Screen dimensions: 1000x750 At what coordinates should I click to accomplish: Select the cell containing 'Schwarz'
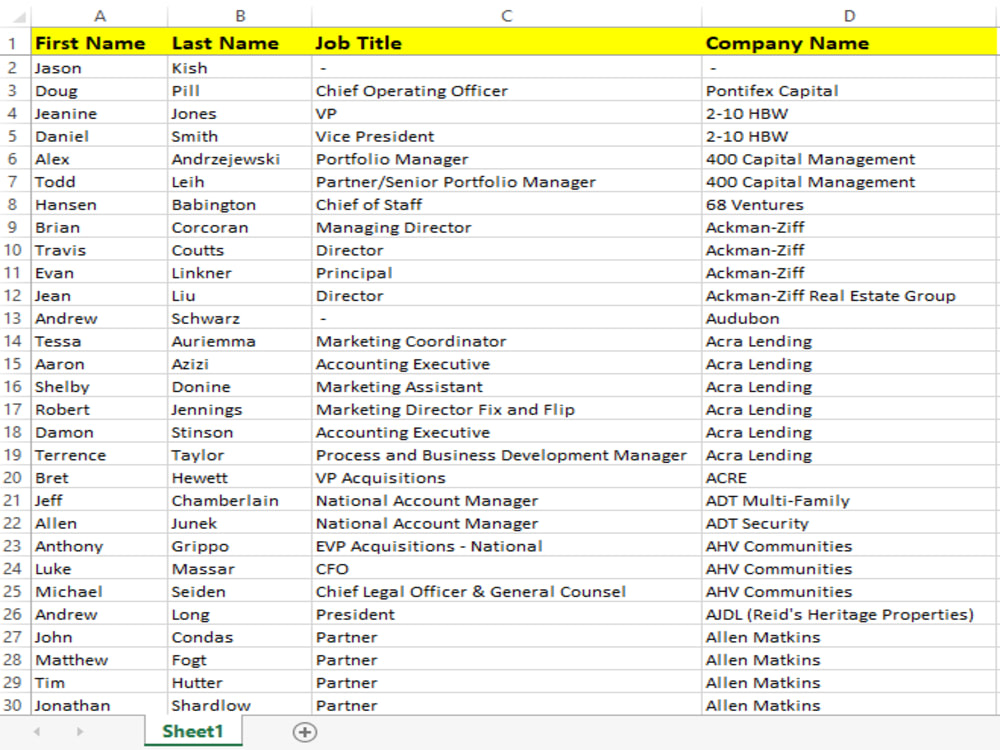[240, 318]
